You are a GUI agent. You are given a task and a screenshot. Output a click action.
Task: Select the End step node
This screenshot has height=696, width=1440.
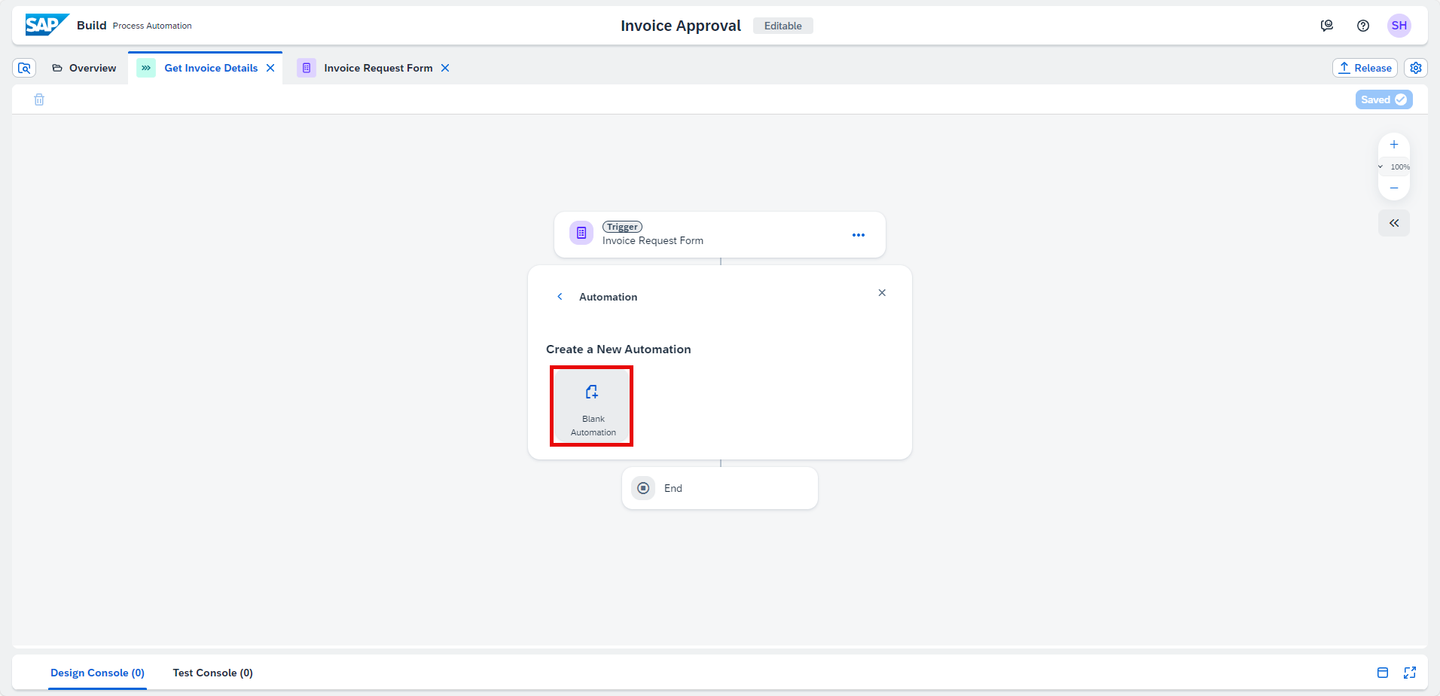[x=720, y=488]
